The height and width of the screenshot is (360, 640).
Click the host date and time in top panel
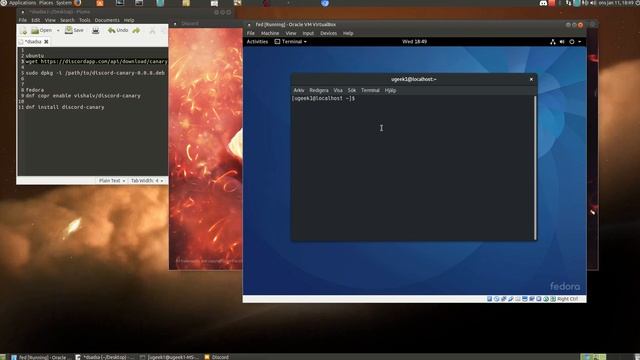click(x=617, y=3)
